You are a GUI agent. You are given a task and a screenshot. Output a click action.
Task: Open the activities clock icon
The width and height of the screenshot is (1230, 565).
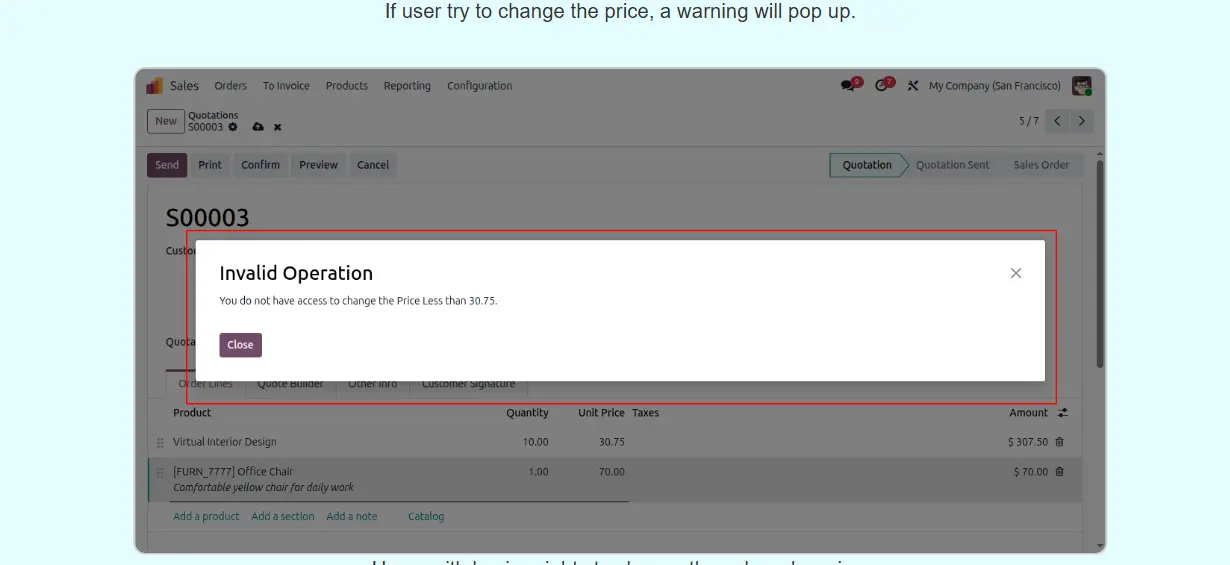click(x=882, y=86)
